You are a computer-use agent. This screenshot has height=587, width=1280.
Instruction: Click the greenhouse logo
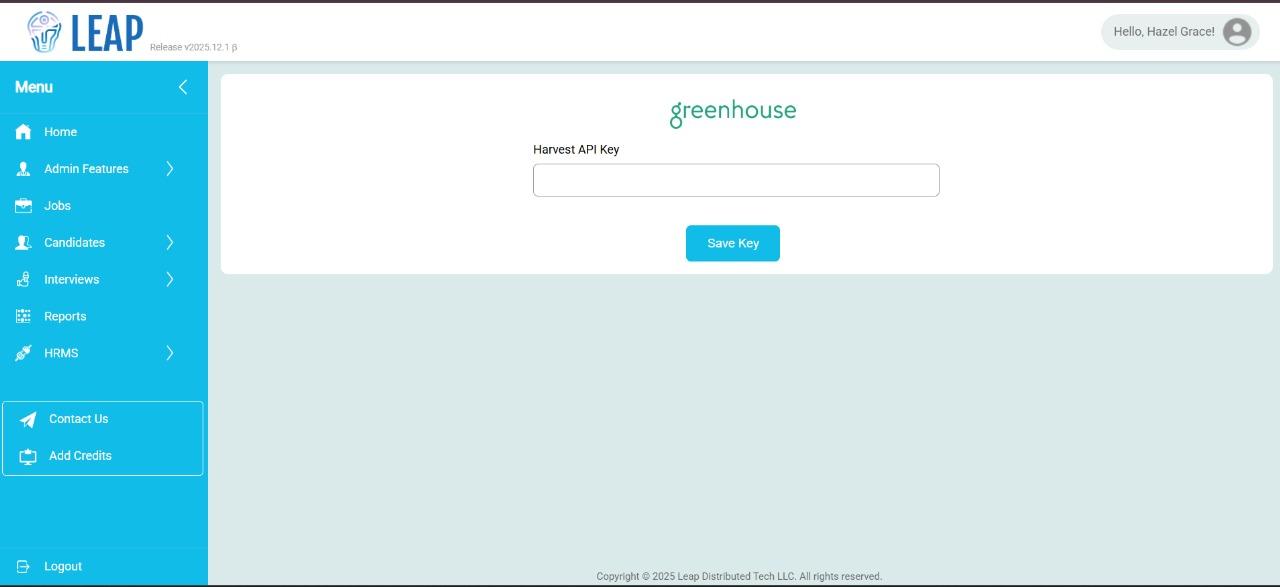tap(733, 112)
